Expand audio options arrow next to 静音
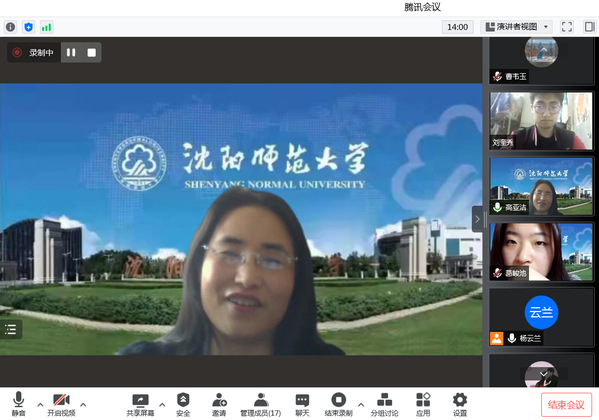 click(40, 404)
